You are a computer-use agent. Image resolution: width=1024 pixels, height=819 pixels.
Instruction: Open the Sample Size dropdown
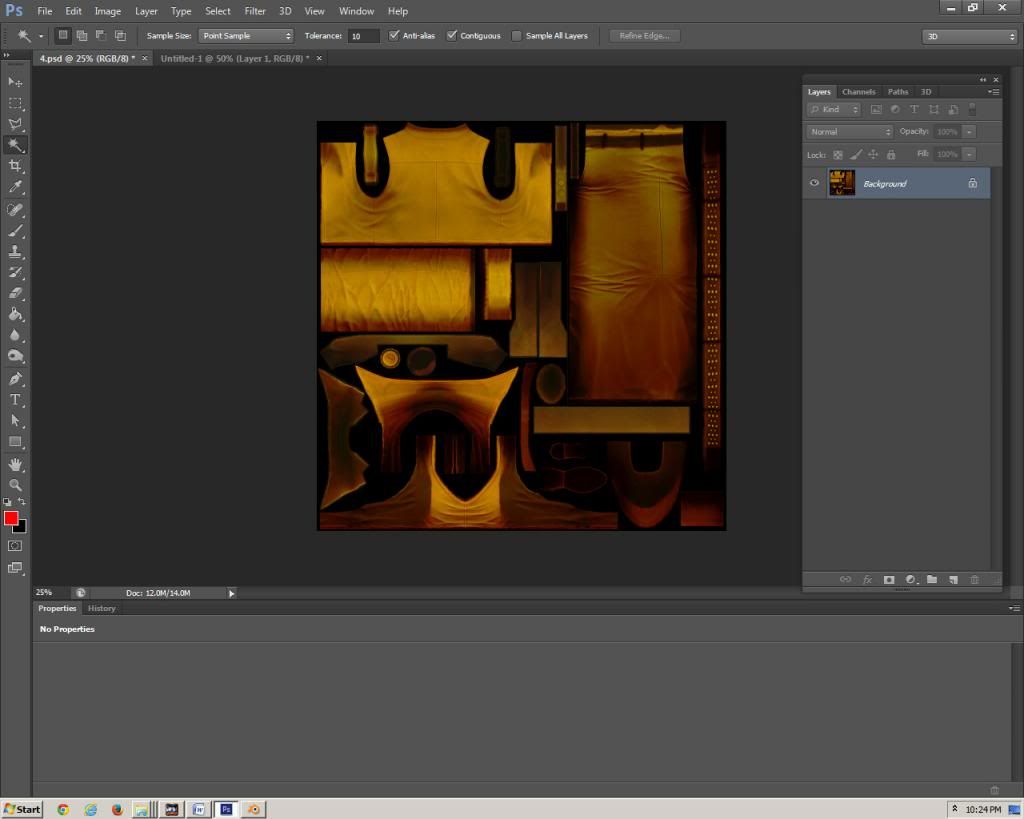tap(246, 36)
